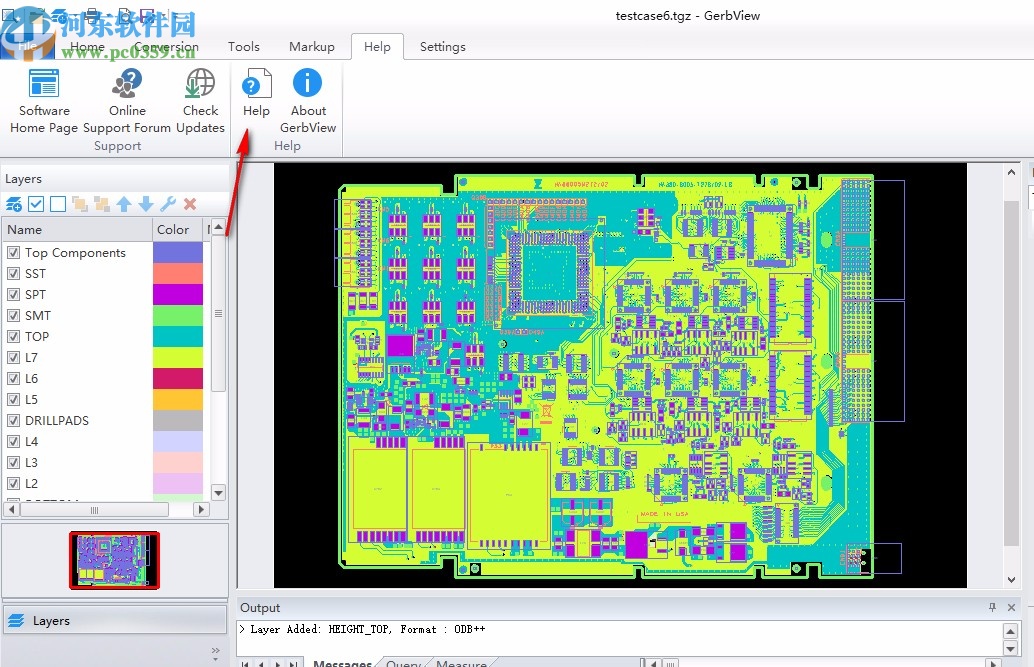Click the Check Updates icon
Image resolution: width=1034 pixels, height=667 pixels.
(200, 100)
